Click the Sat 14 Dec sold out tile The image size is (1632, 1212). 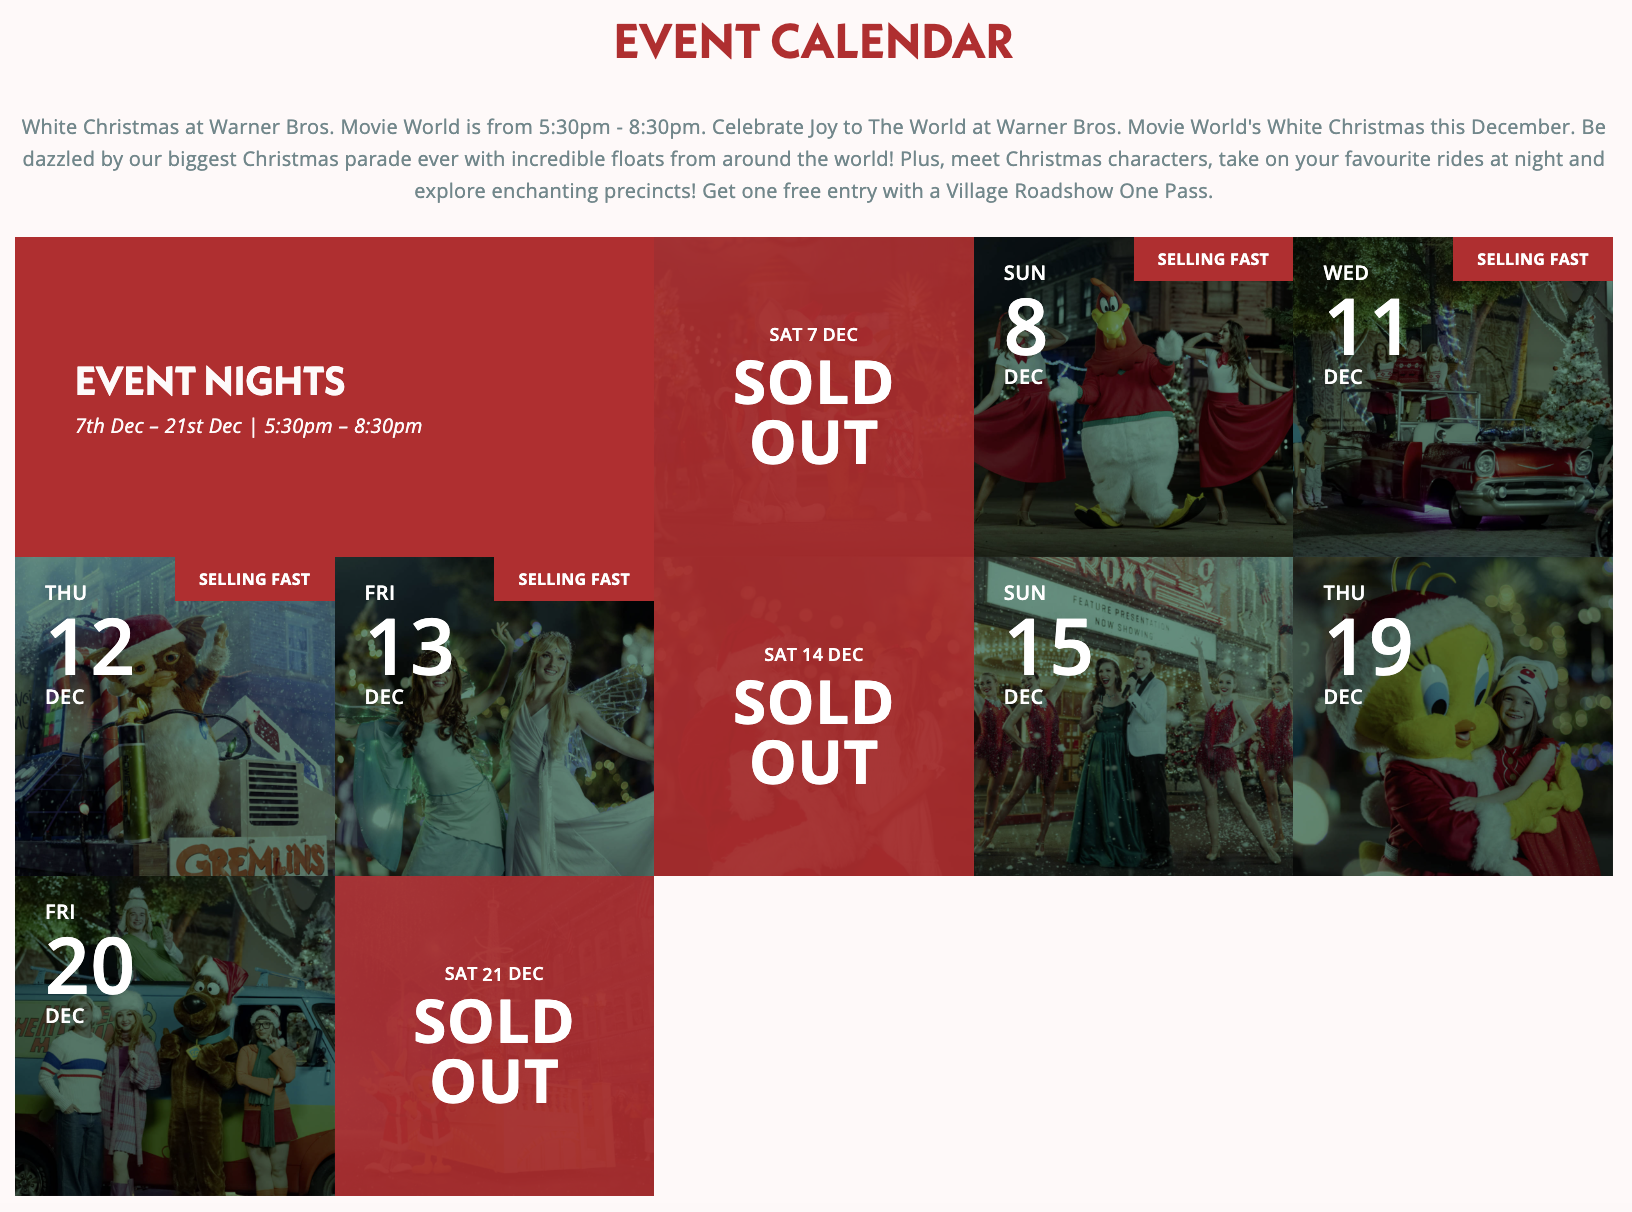[x=814, y=716]
